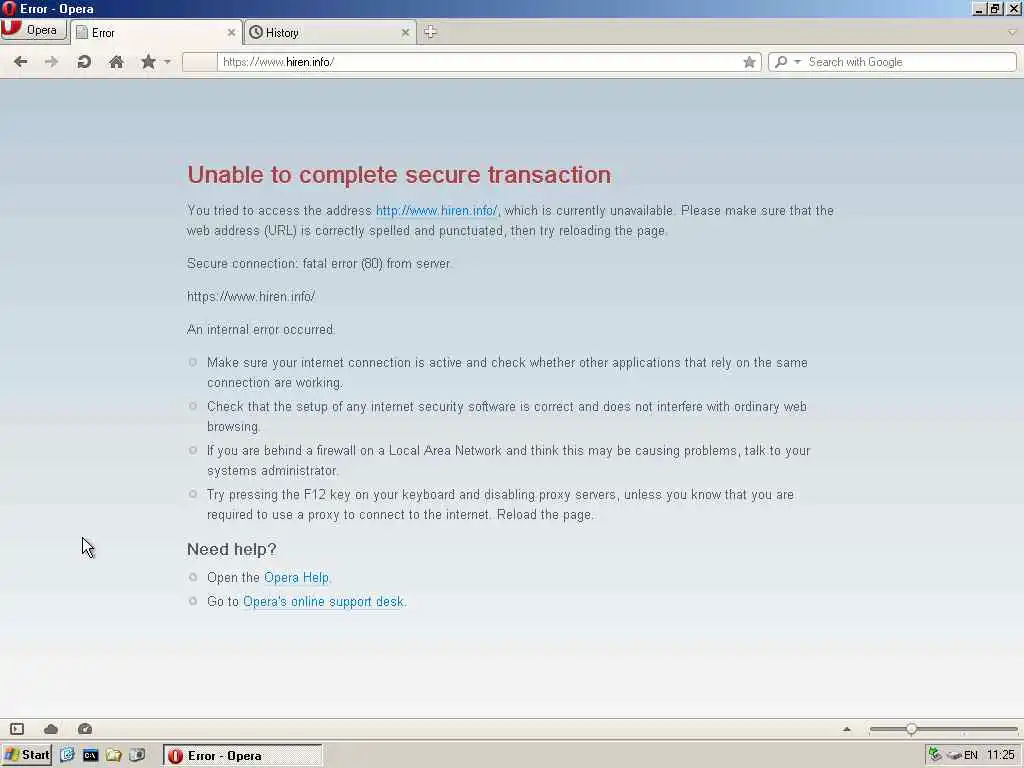The width and height of the screenshot is (1024, 768).
Task: Click the clock showing 11:25
Action: click(x=1000, y=756)
